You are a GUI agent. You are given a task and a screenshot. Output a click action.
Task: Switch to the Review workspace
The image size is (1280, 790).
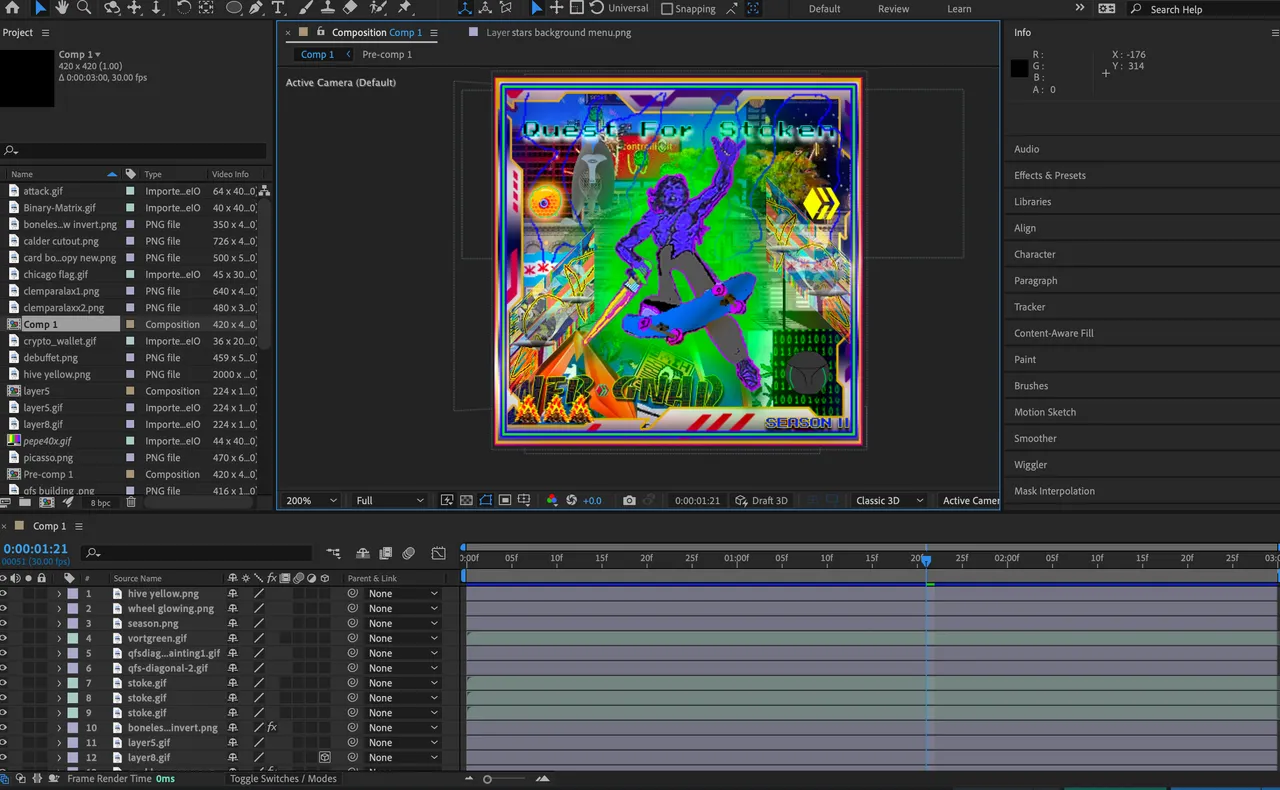(x=893, y=9)
